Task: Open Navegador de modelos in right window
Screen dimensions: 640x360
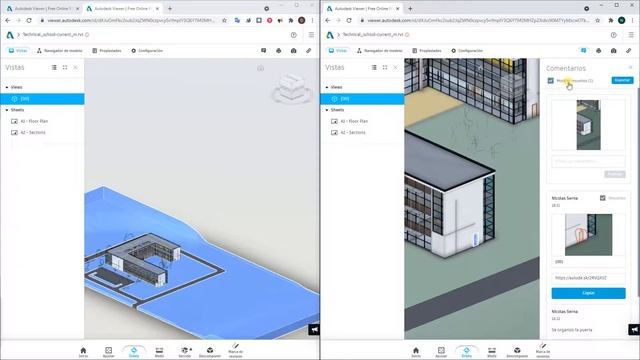Action: pyautogui.click(x=380, y=51)
